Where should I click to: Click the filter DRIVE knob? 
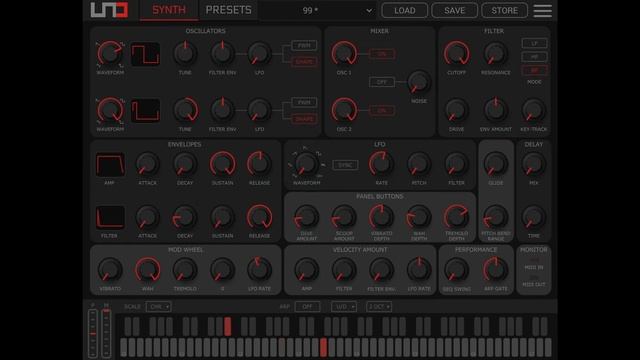click(x=457, y=110)
